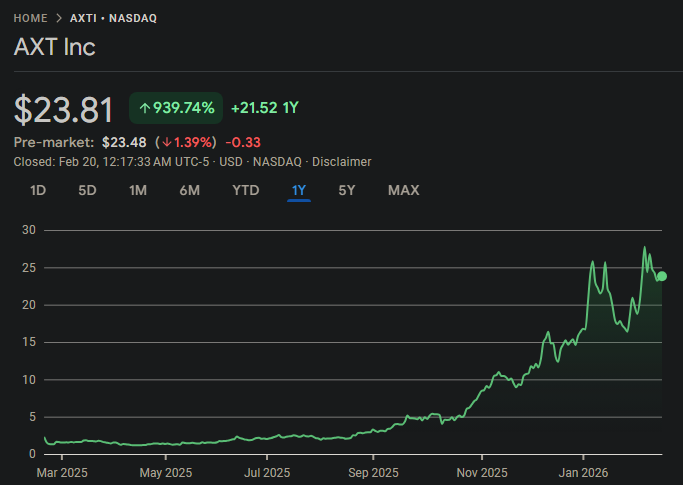
Task: Open the Disclaimer link
Action: (x=342, y=162)
